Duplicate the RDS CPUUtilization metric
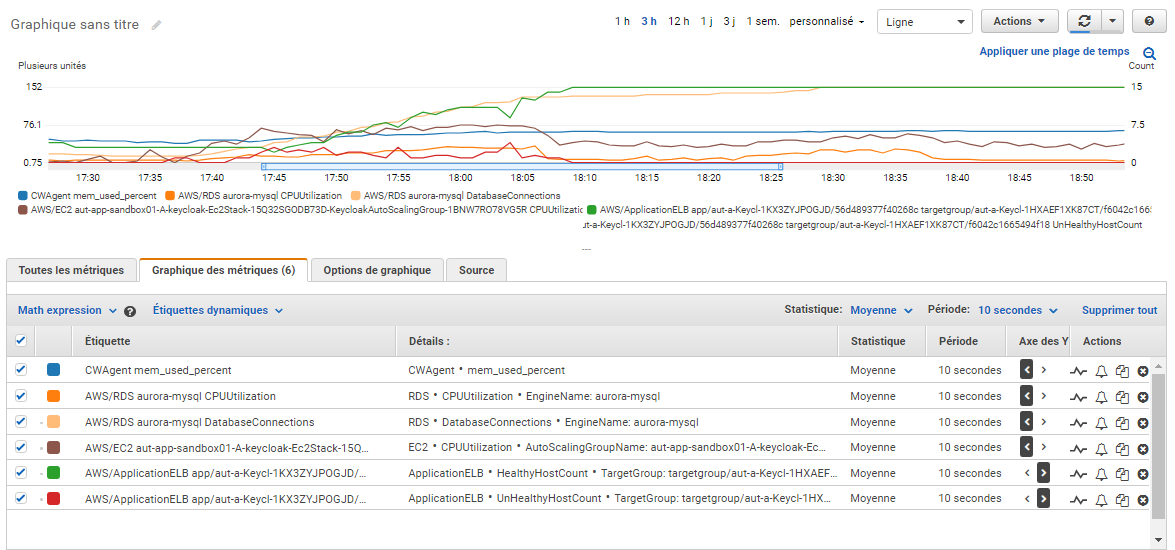This screenshot has width=1175, height=550. pyautogui.click(x=1122, y=397)
